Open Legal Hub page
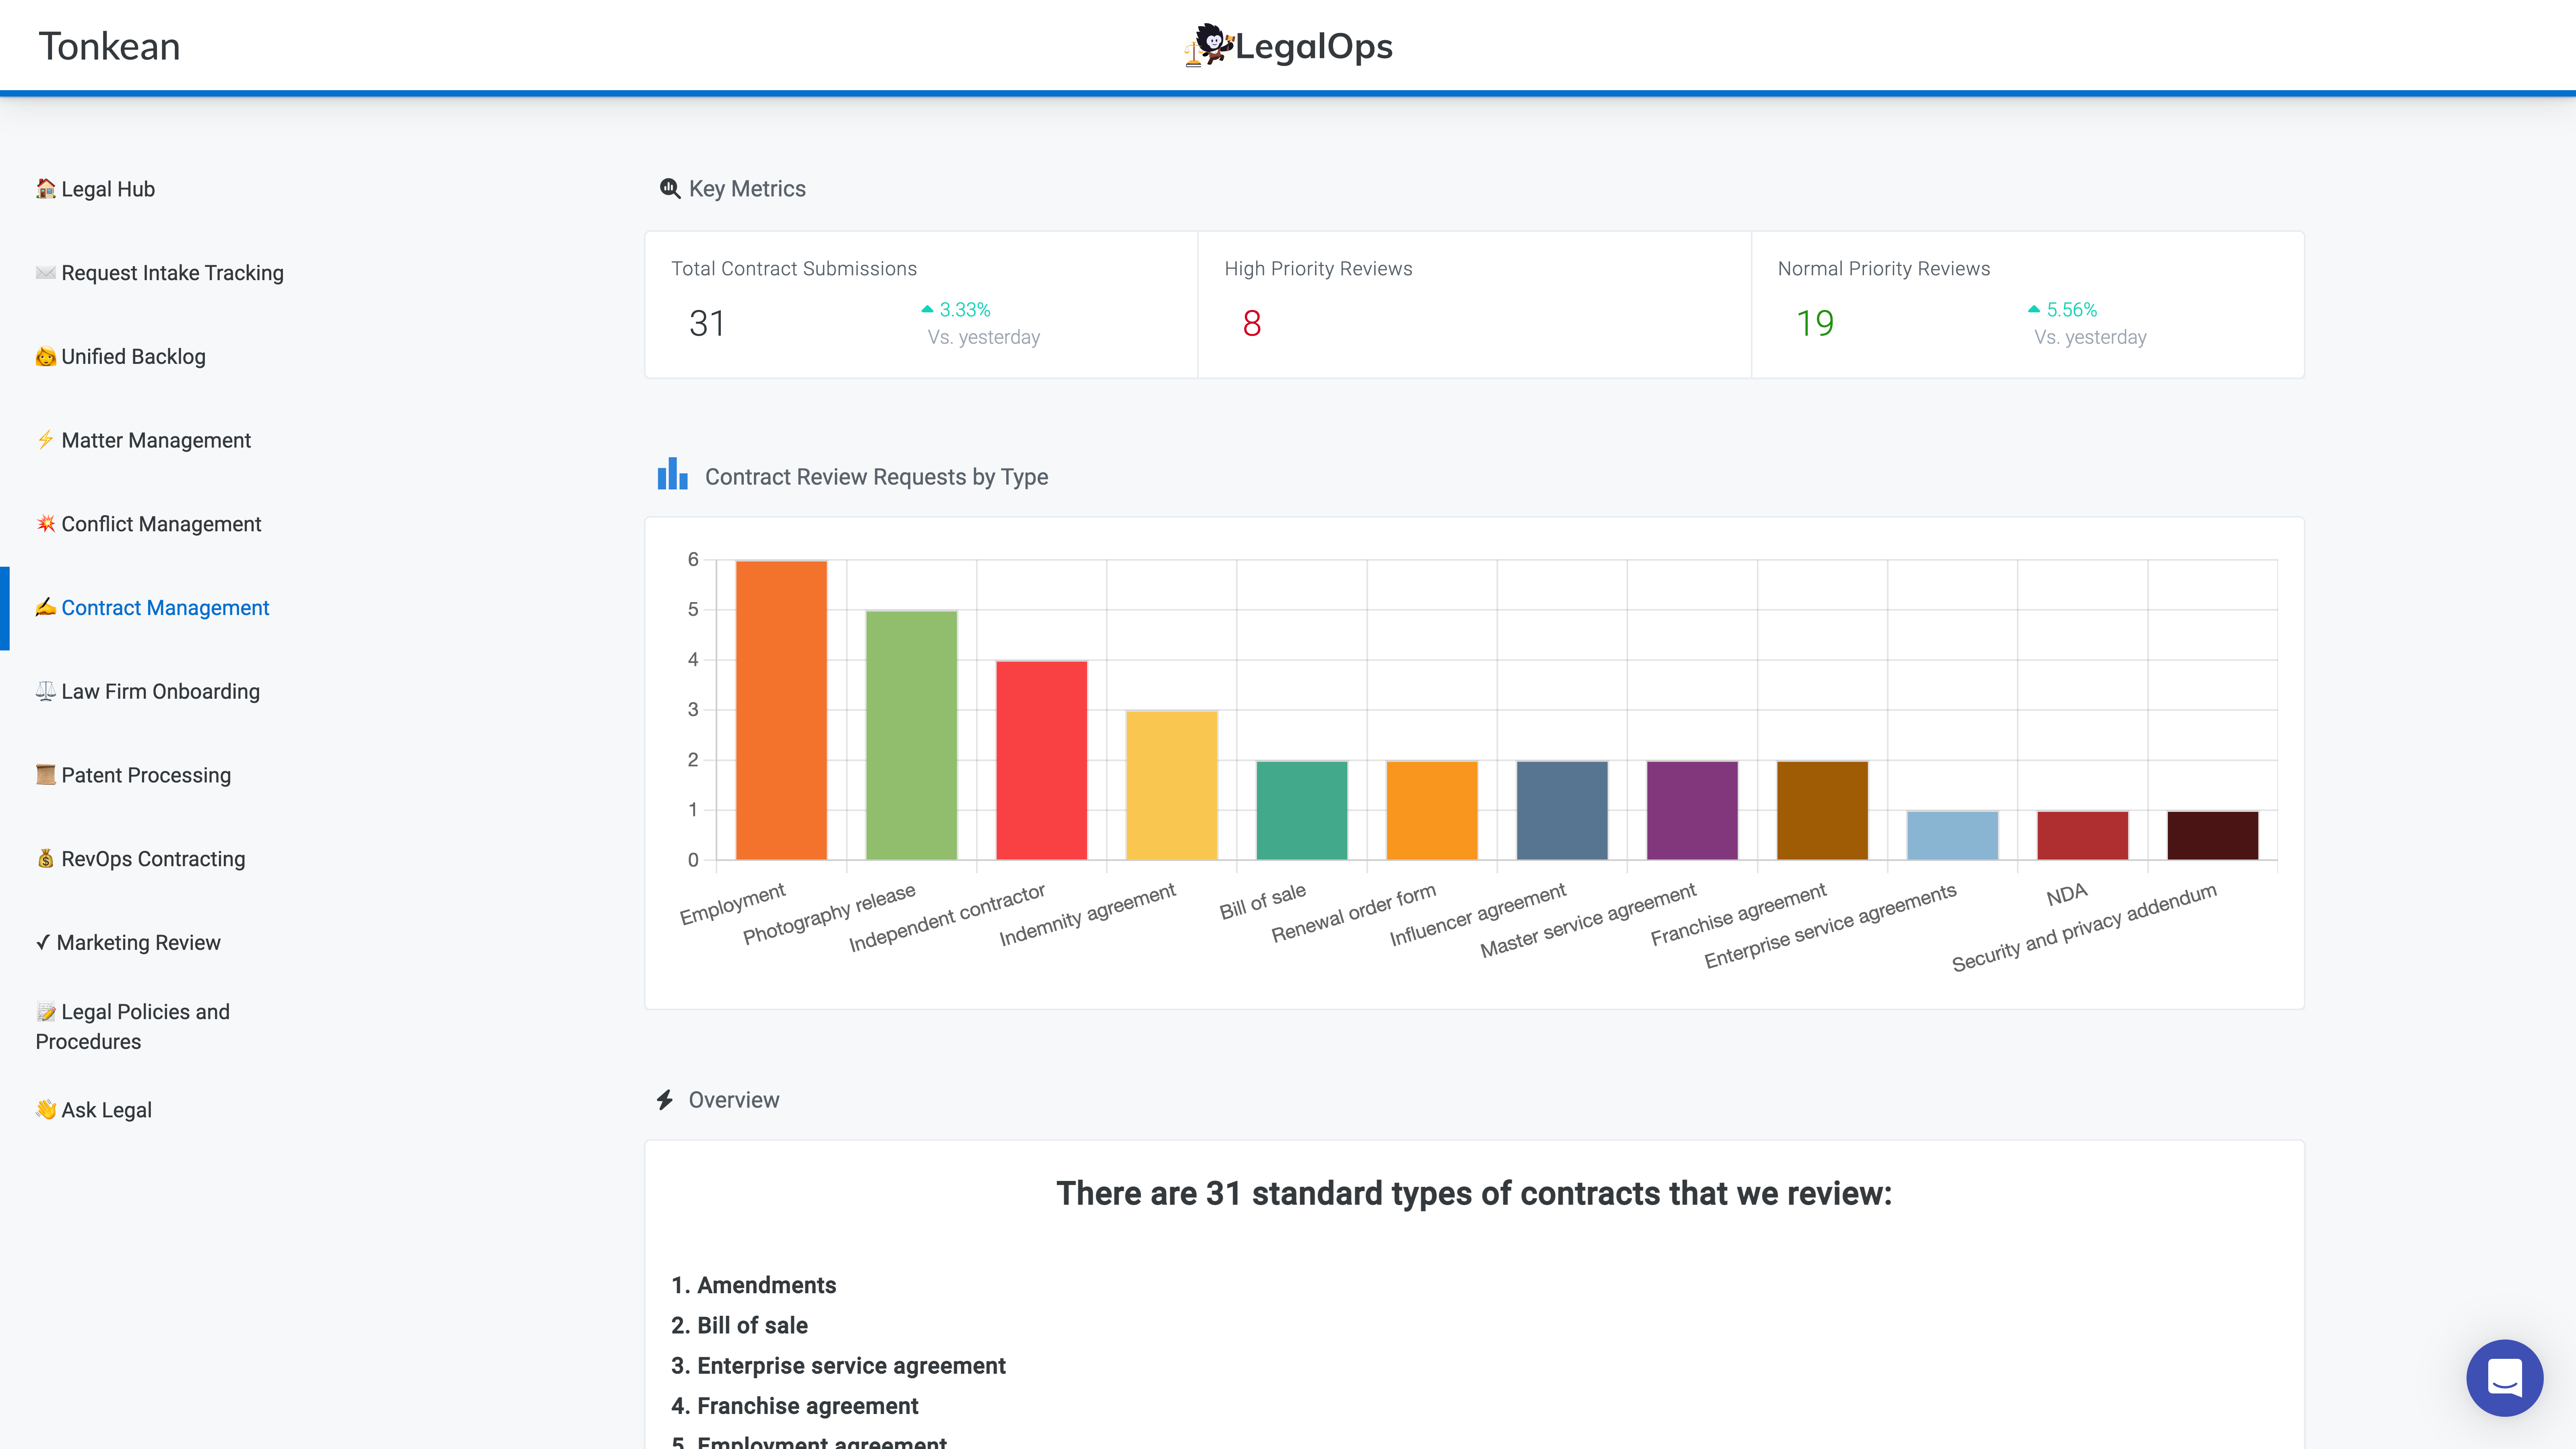The width and height of the screenshot is (2576, 1449). (x=108, y=189)
